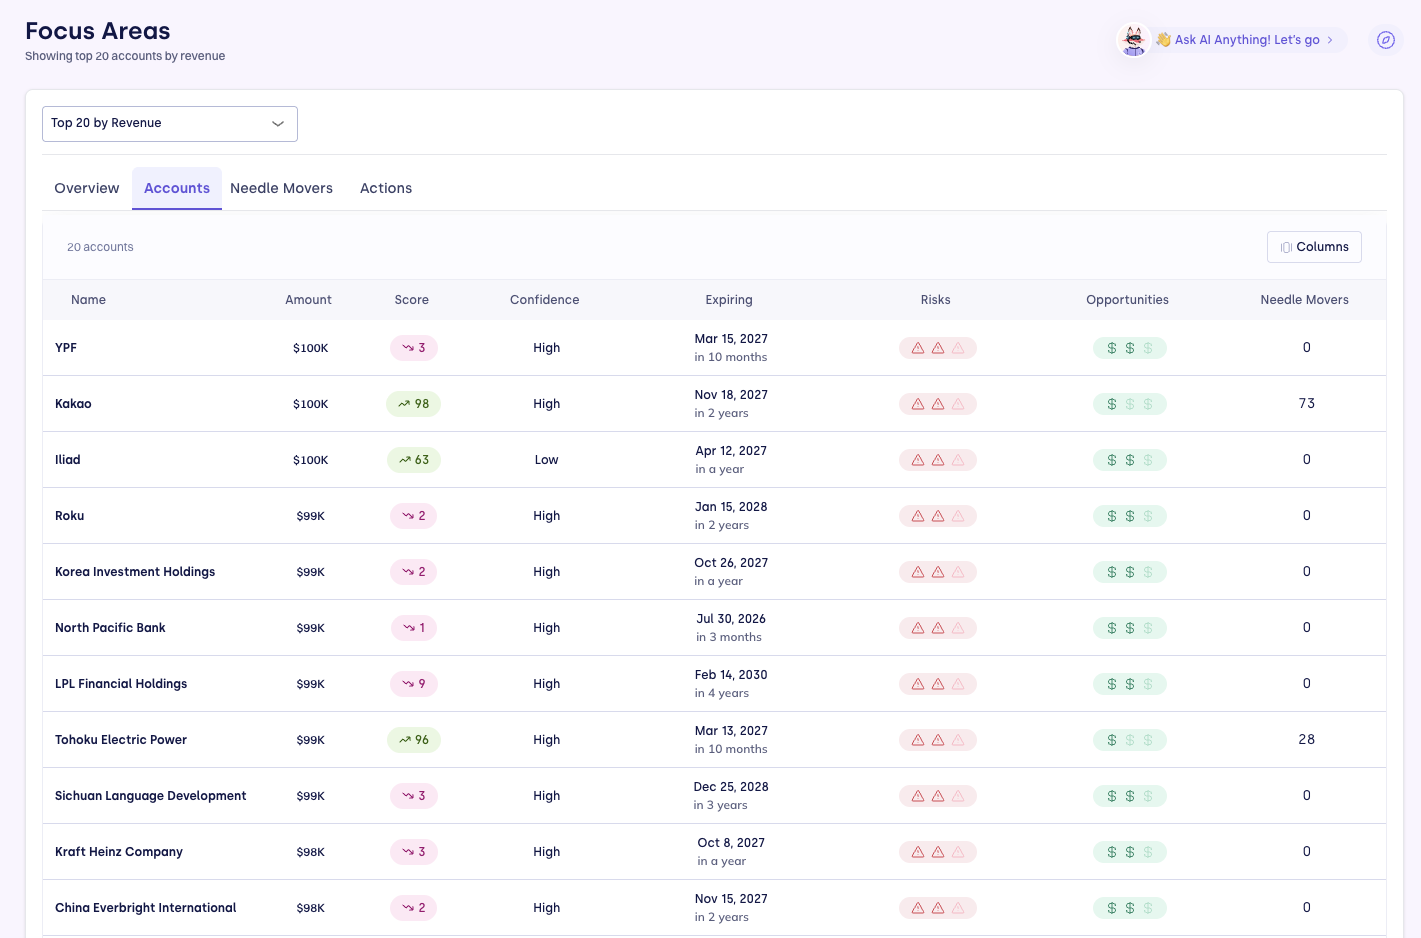The height and width of the screenshot is (938, 1421).
Task: Switch to the Overview tab
Action: pos(87,188)
